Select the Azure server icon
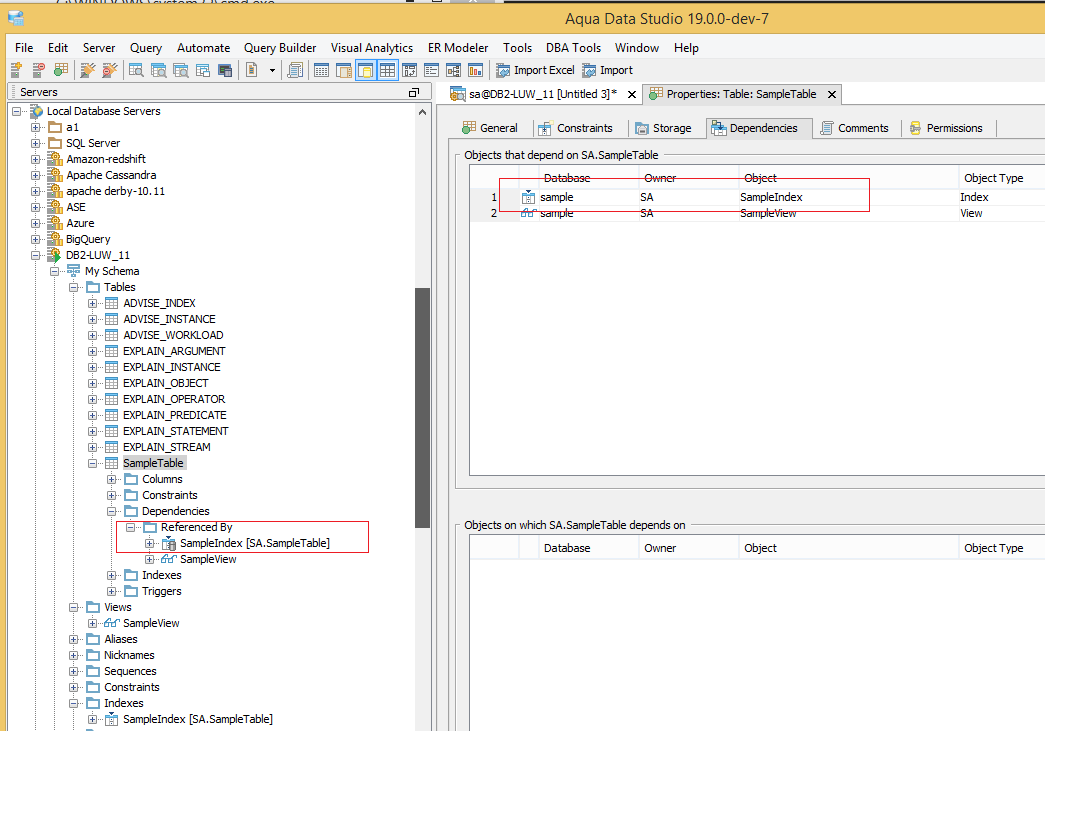This screenshot has height=818, width=1082. click(x=55, y=223)
